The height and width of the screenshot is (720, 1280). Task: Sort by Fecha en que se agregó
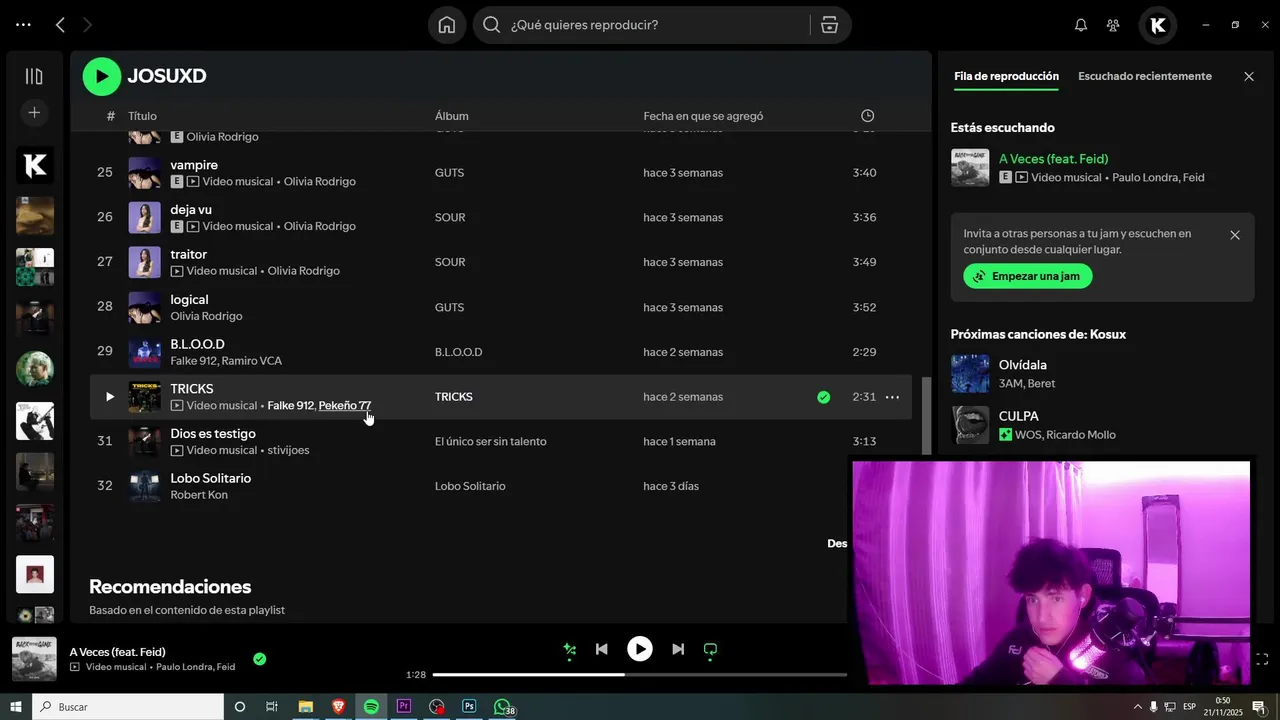click(703, 116)
